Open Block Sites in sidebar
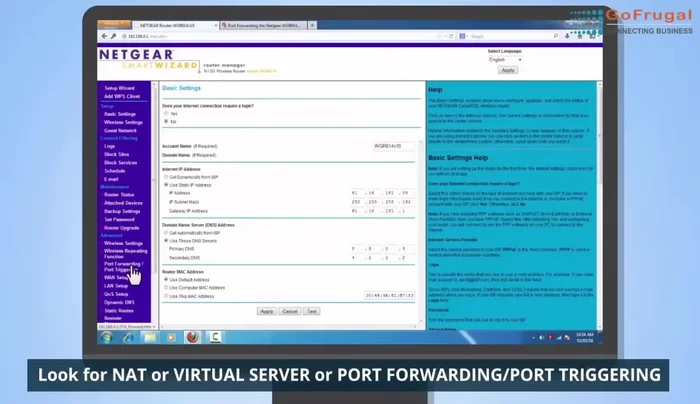This screenshot has height=404, width=700. (117, 154)
